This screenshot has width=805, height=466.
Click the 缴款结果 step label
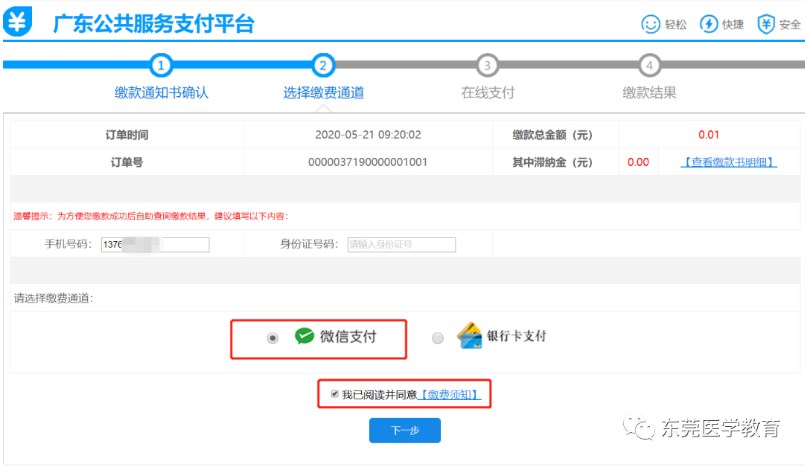pyautogui.click(x=649, y=93)
